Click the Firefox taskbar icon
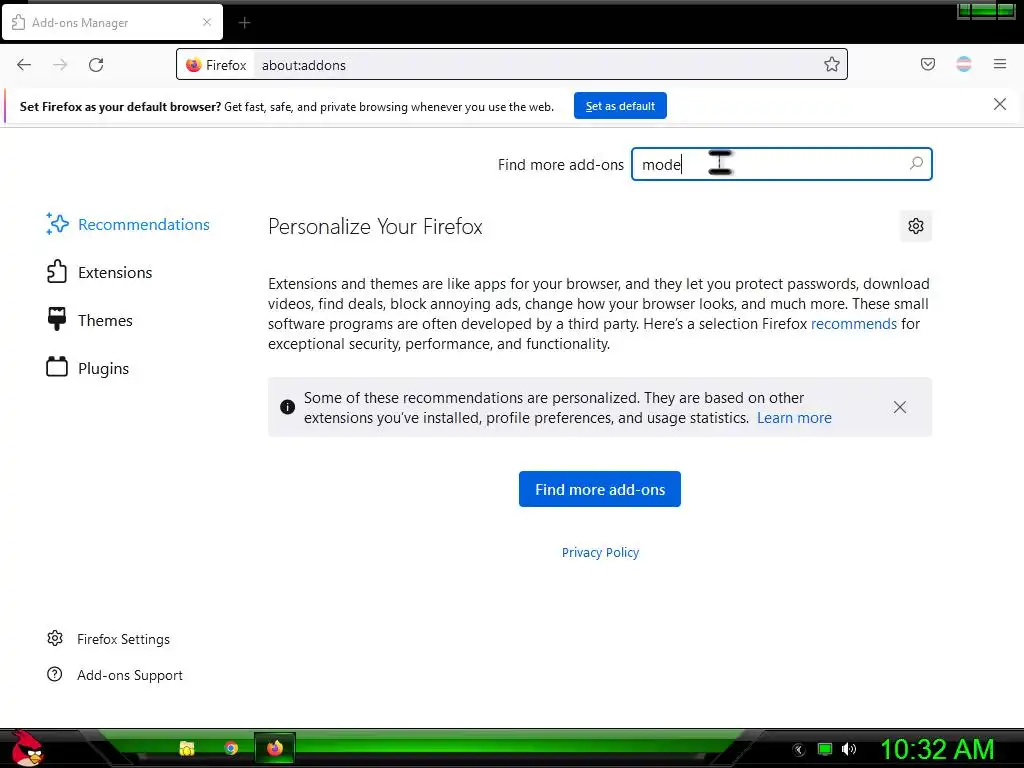 pos(275,748)
